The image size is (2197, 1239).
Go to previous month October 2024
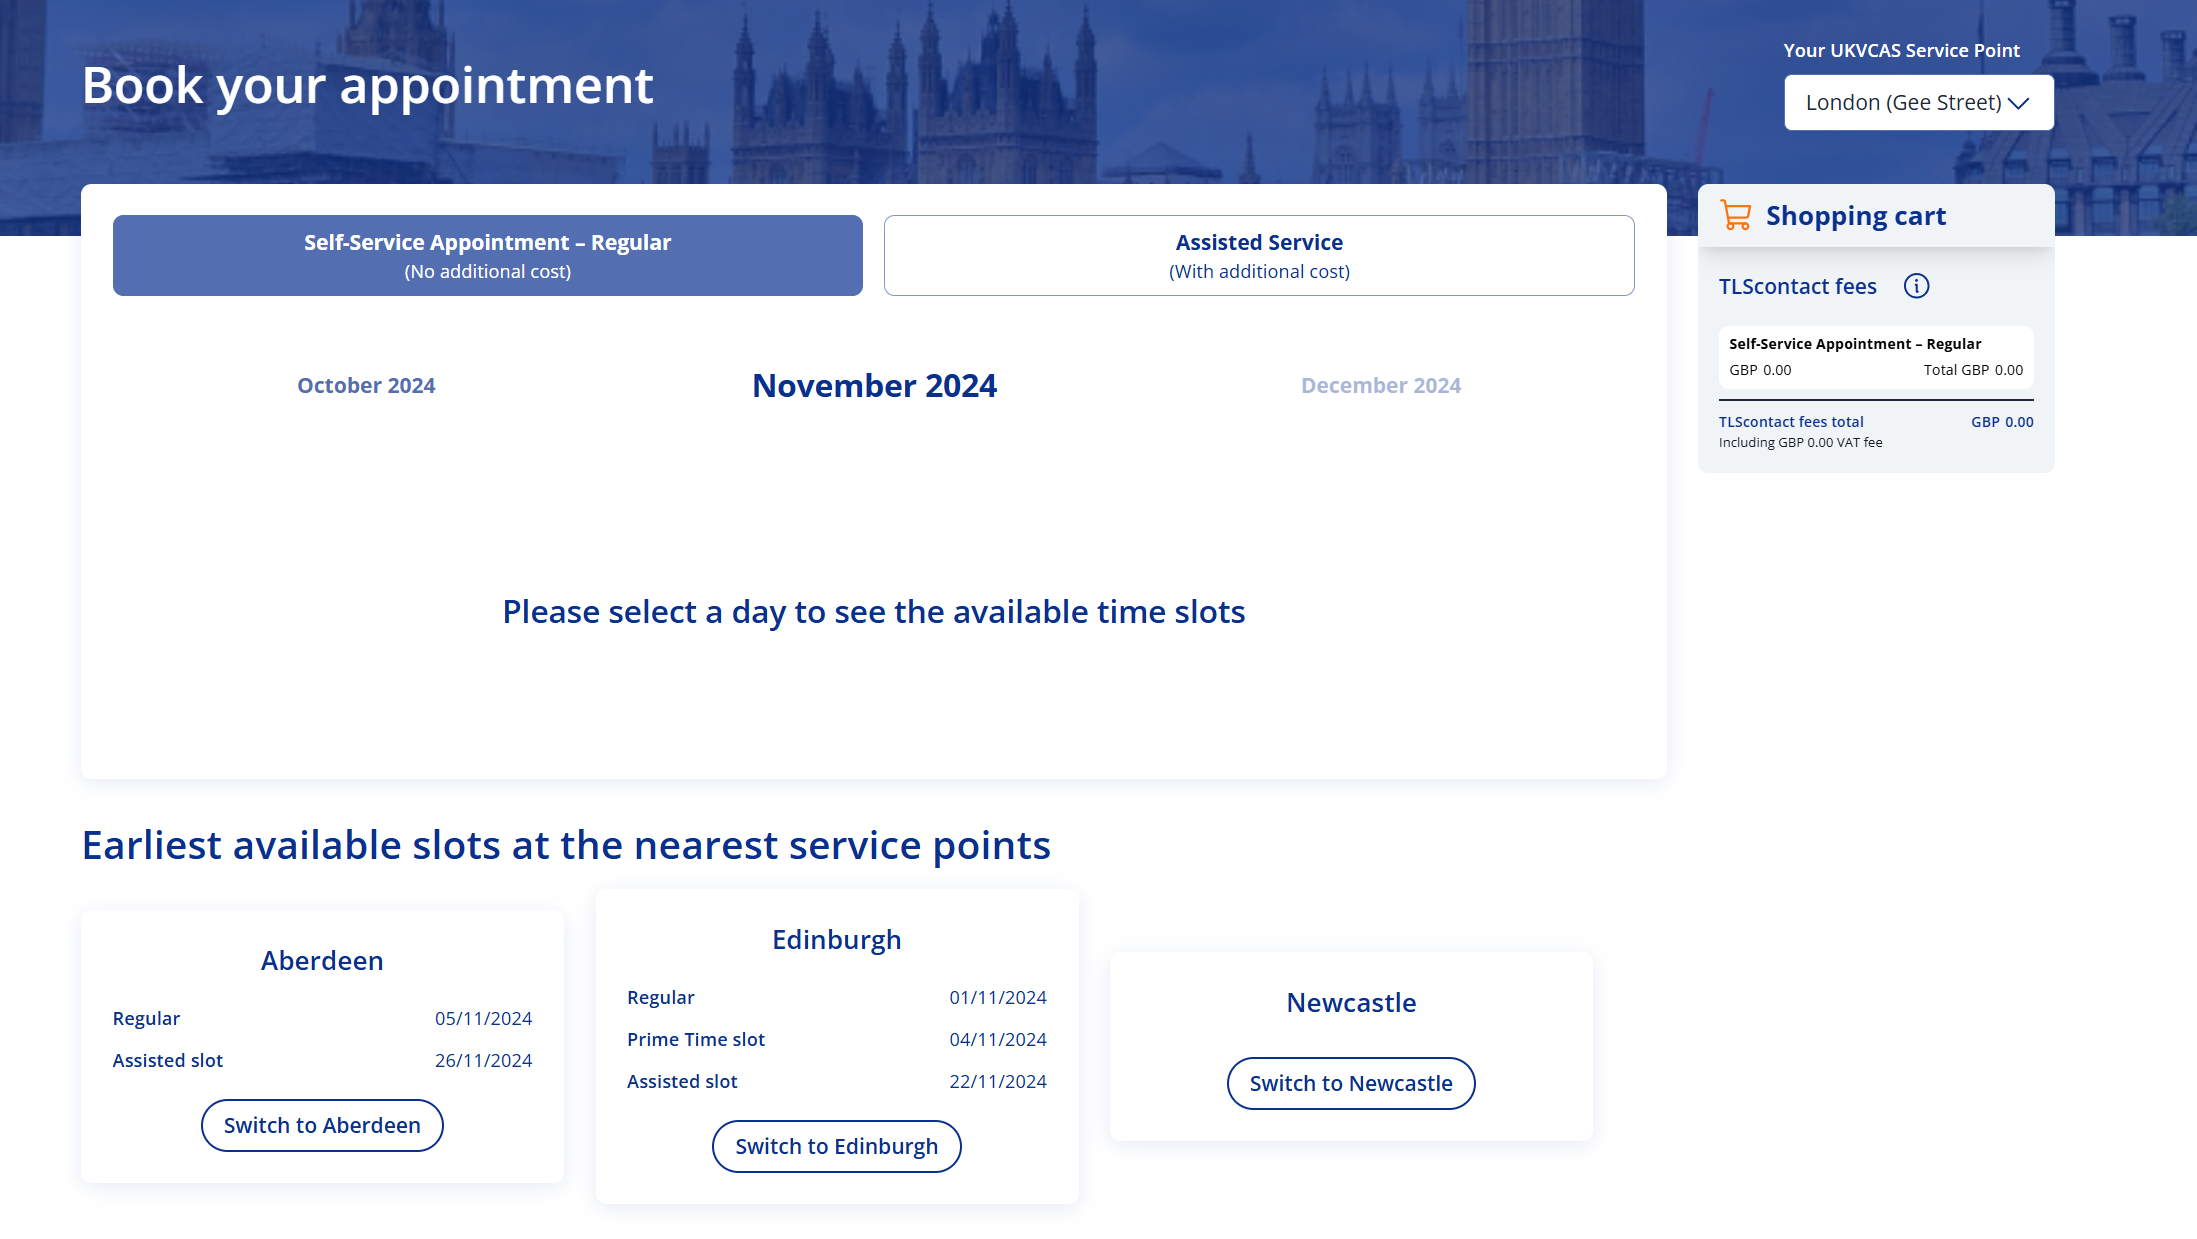[366, 385]
